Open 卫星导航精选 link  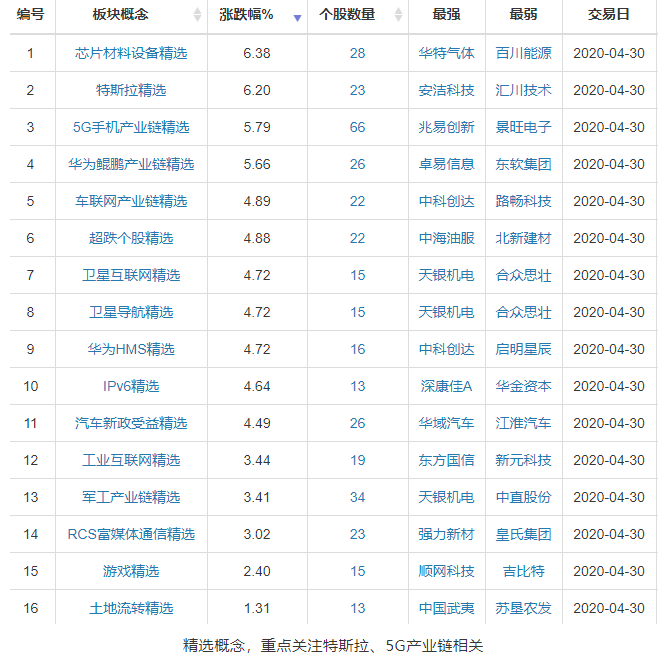pyautogui.click(x=131, y=312)
